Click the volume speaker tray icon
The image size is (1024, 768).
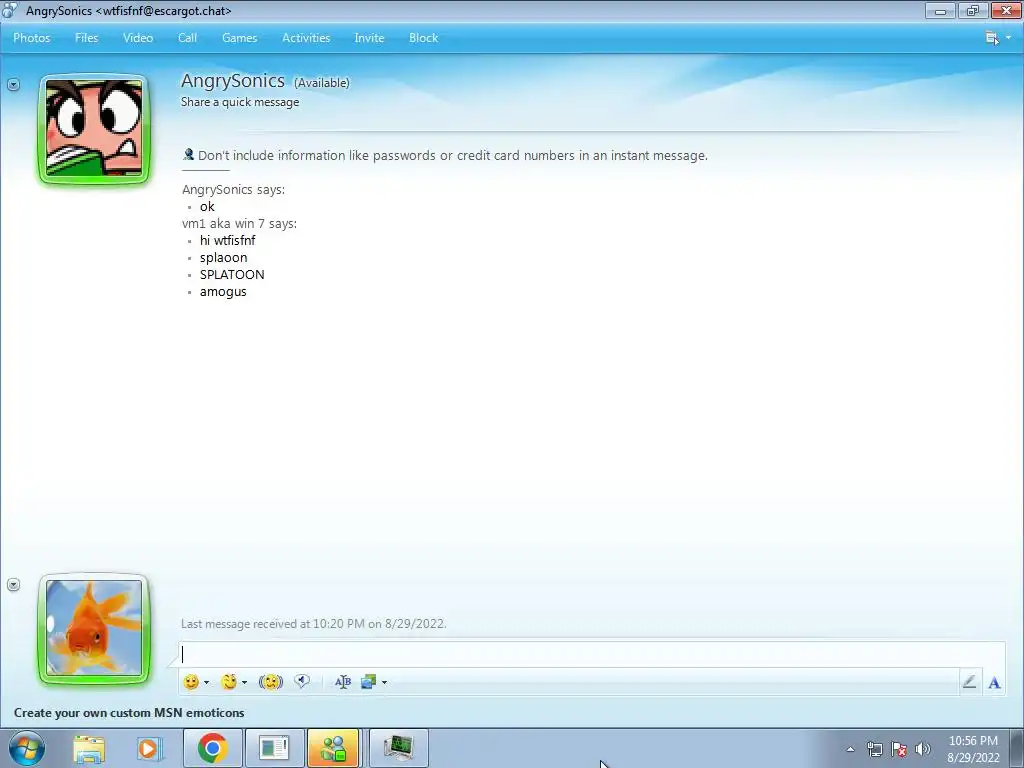pos(923,749)
